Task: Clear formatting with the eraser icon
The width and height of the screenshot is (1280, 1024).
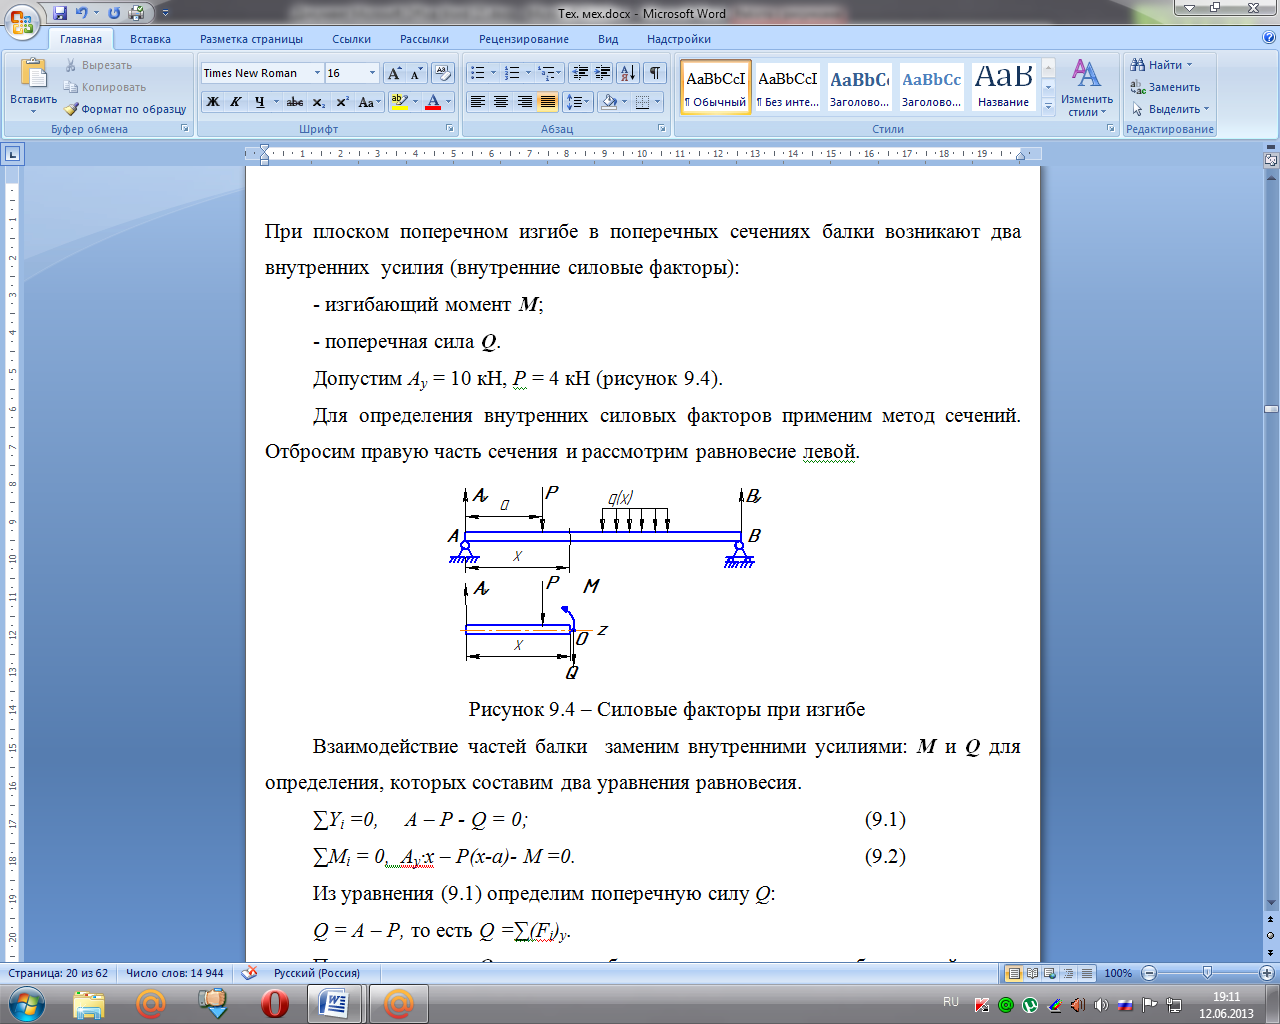Action: [443, 73]
